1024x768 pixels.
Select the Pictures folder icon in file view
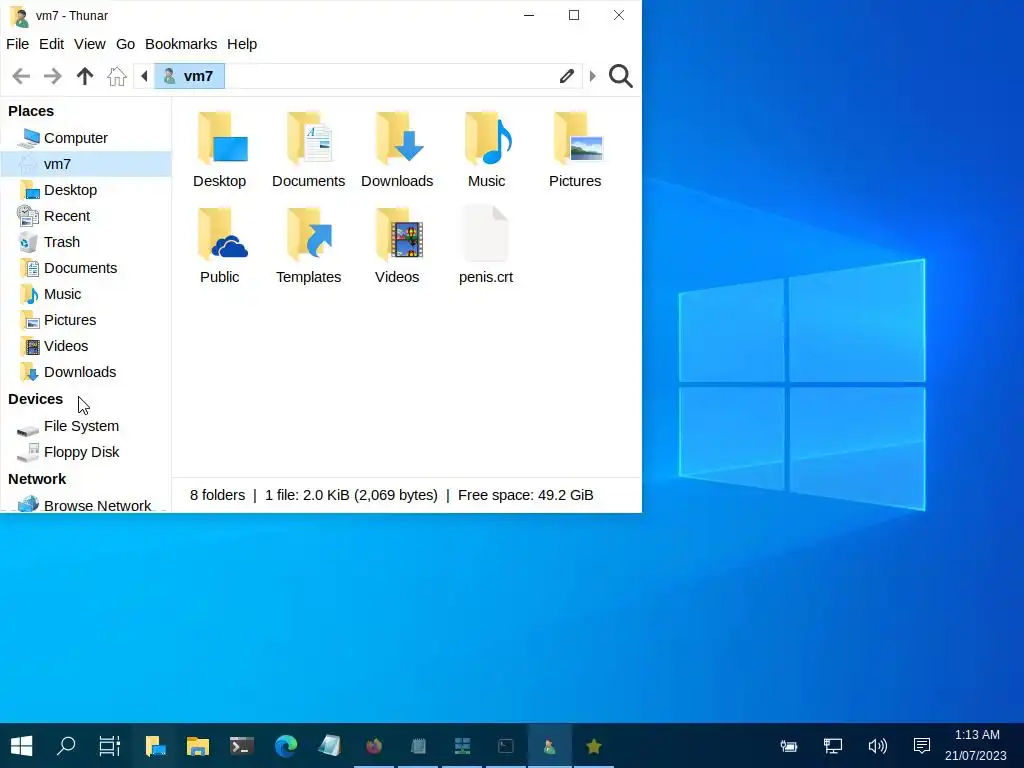(577, 138)
